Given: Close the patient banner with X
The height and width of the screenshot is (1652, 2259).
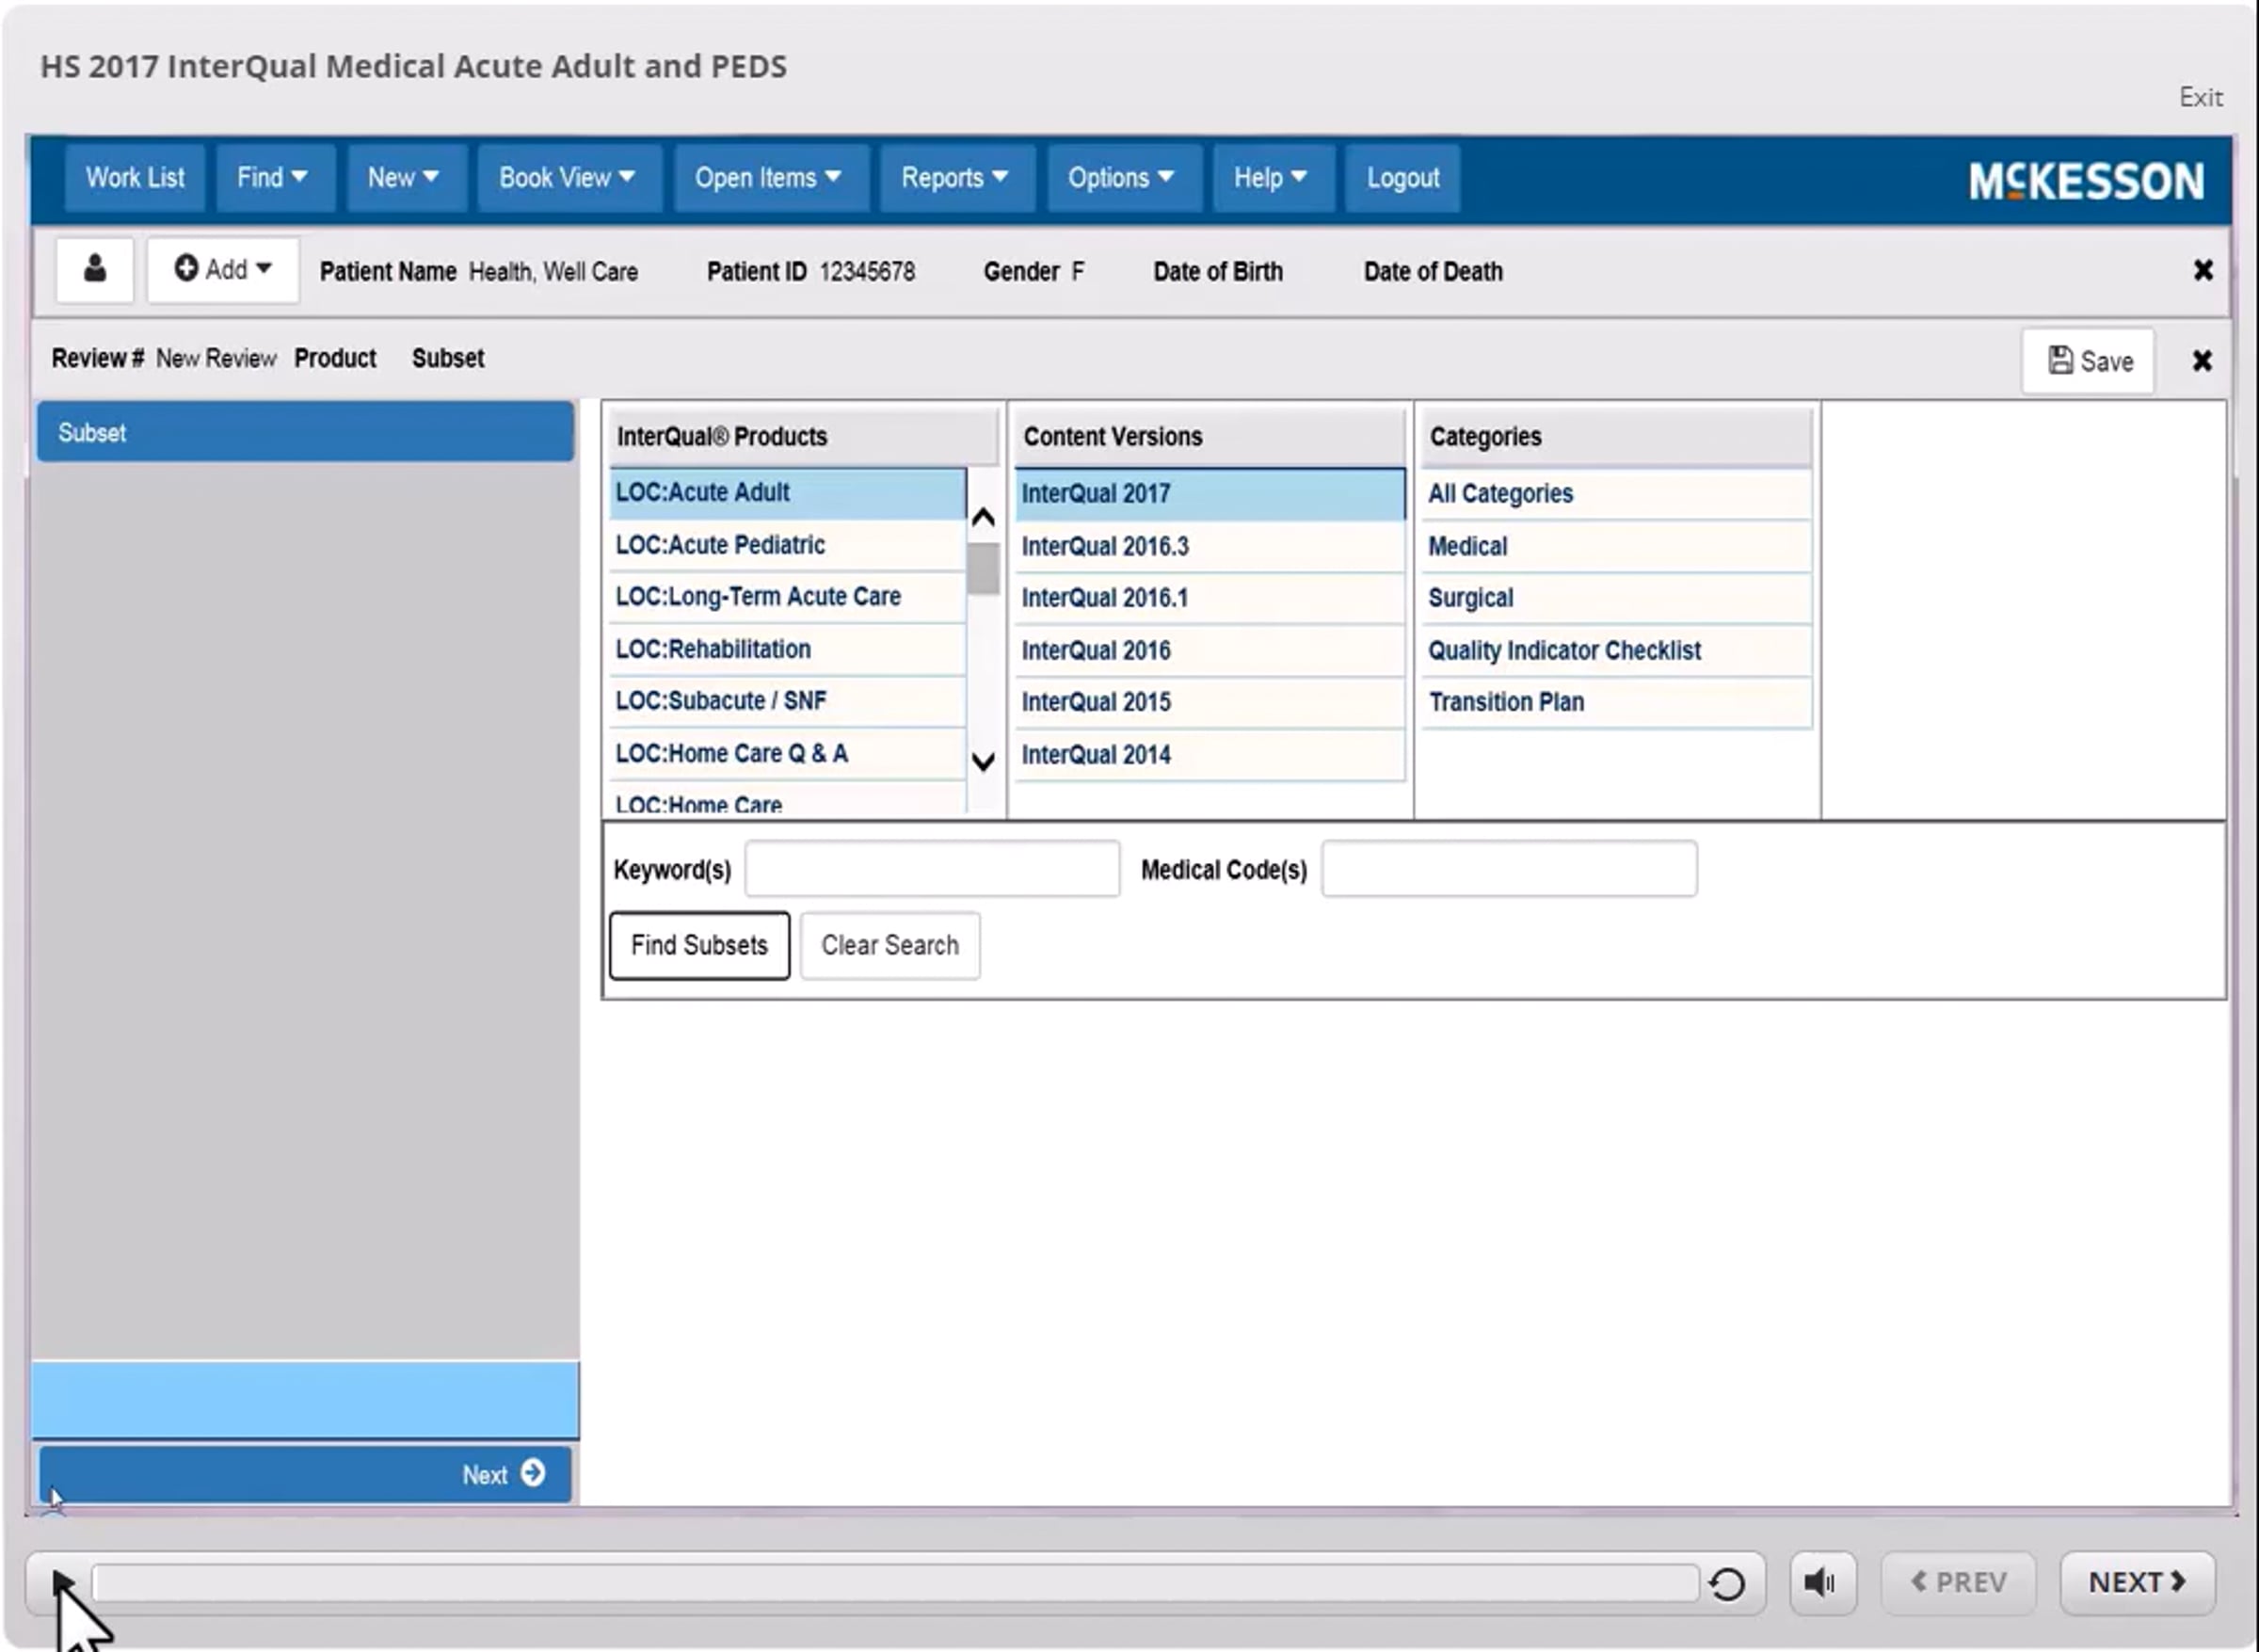Looking at the screenshot, I should 2202,270.
